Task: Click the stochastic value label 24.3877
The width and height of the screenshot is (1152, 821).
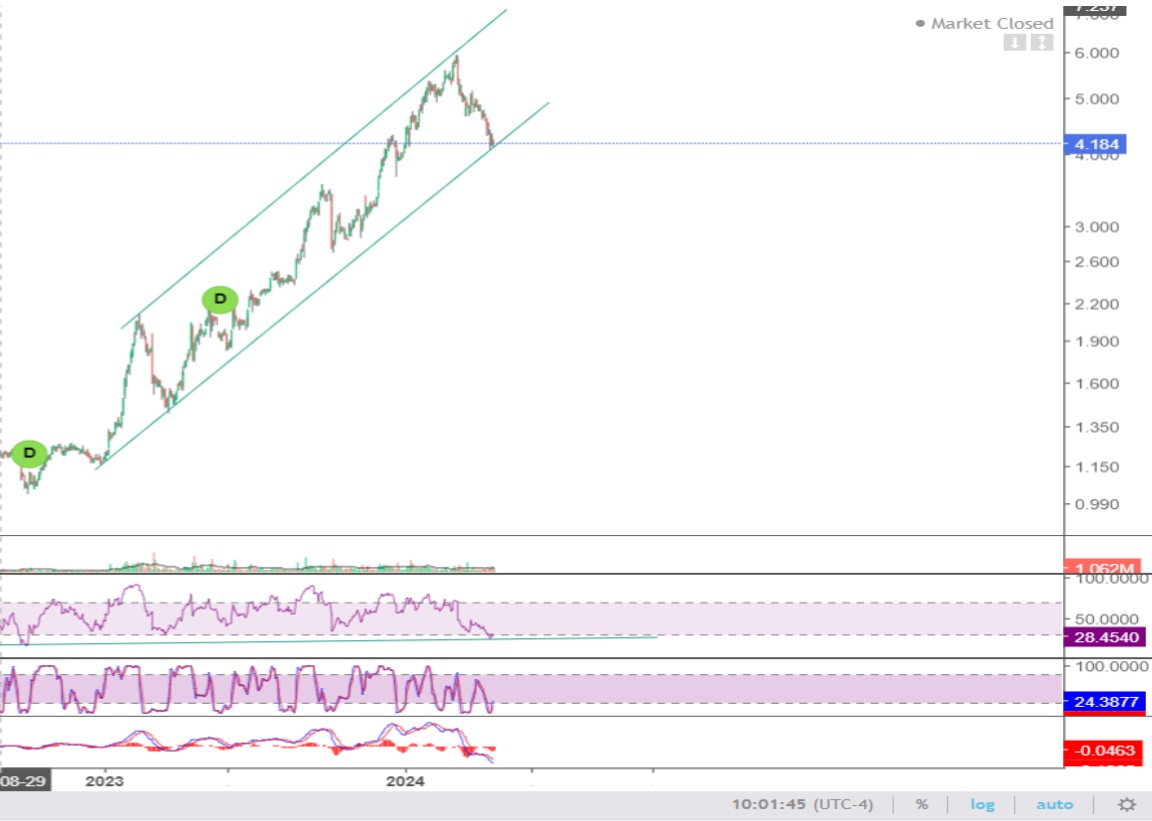Action: pyautogui.click(x=1105, y=702)
